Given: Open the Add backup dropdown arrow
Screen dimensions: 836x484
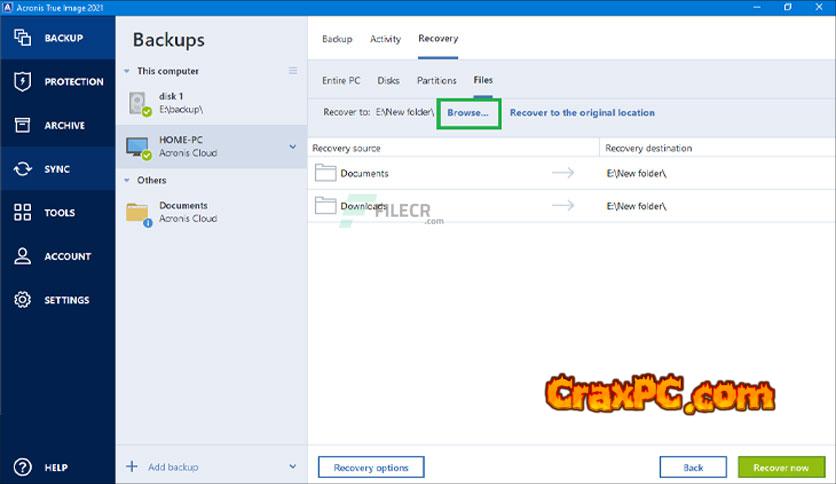Looking at the screenshot, I should (292, 467).
